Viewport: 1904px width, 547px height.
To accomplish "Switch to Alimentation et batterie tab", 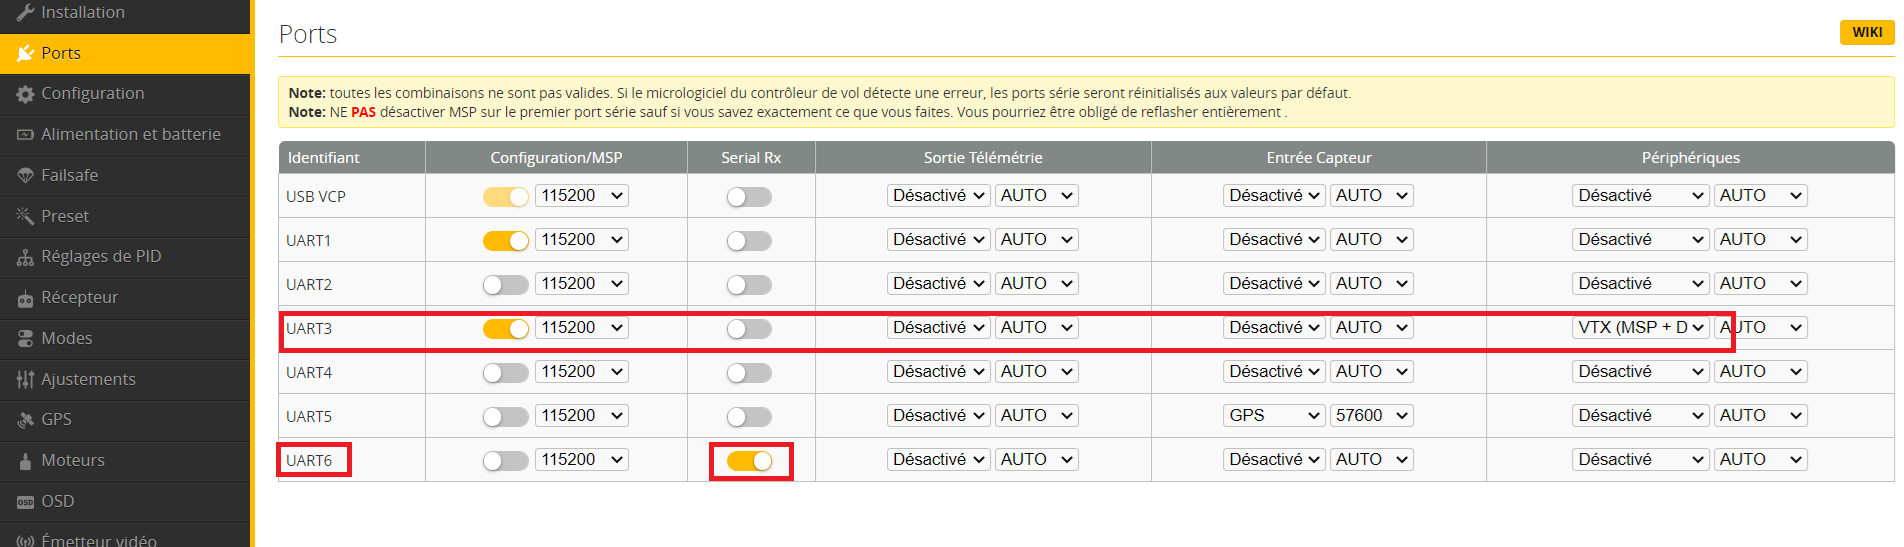I will [x=130, y=135].
